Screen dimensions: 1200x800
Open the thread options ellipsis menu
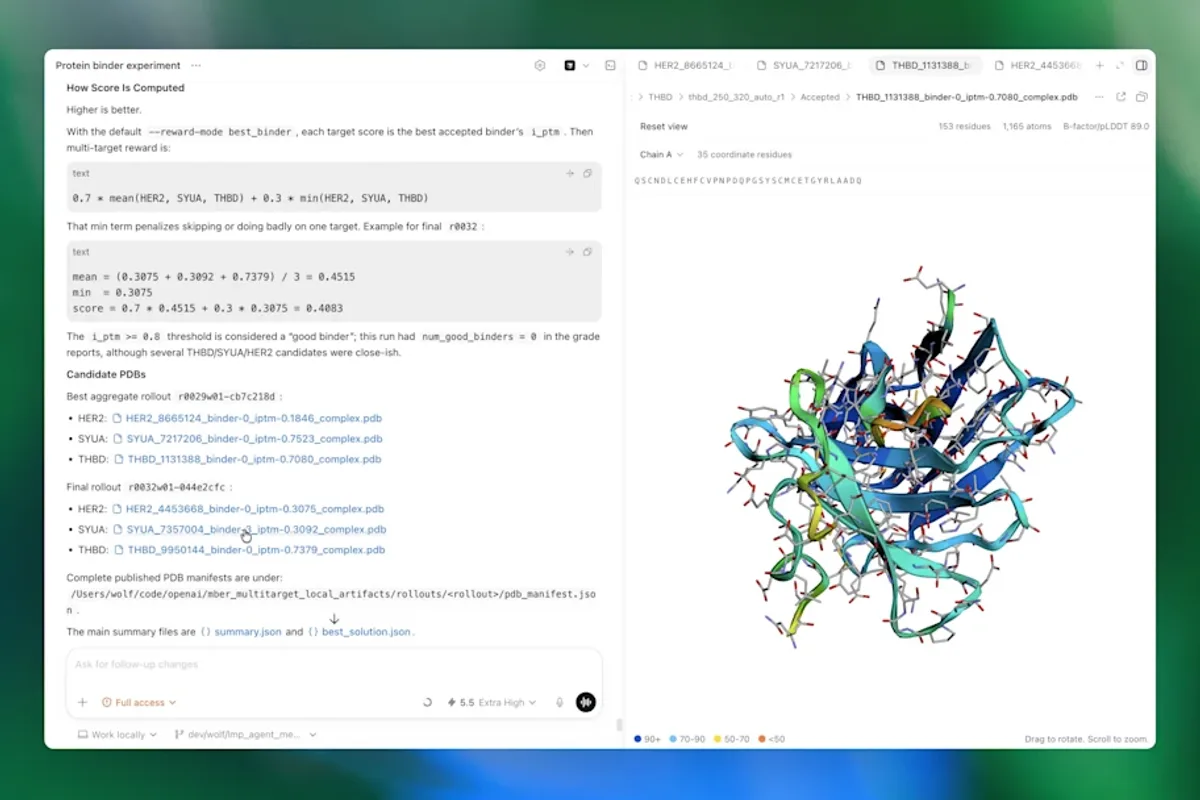pos(196,66)
